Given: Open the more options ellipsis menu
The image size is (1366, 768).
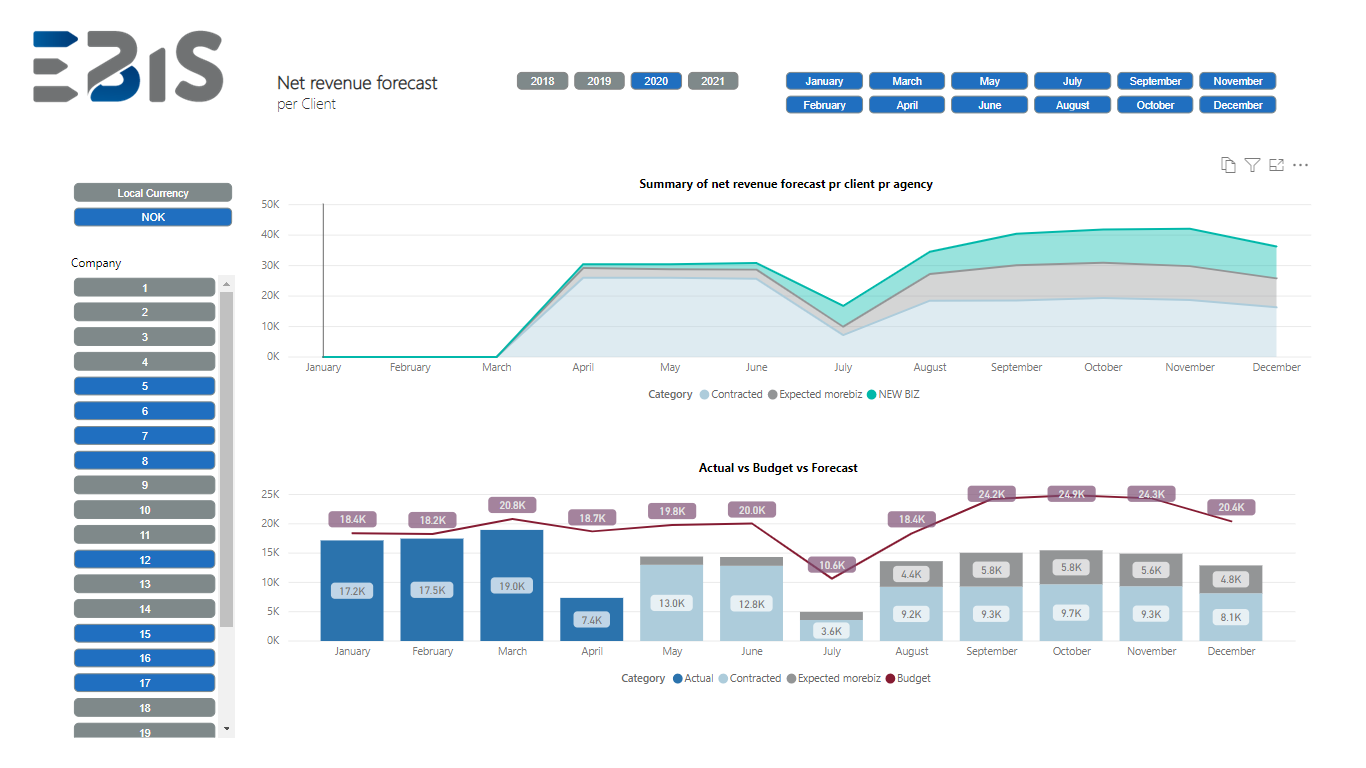Looking at the screenshot, I should 1300,165.
